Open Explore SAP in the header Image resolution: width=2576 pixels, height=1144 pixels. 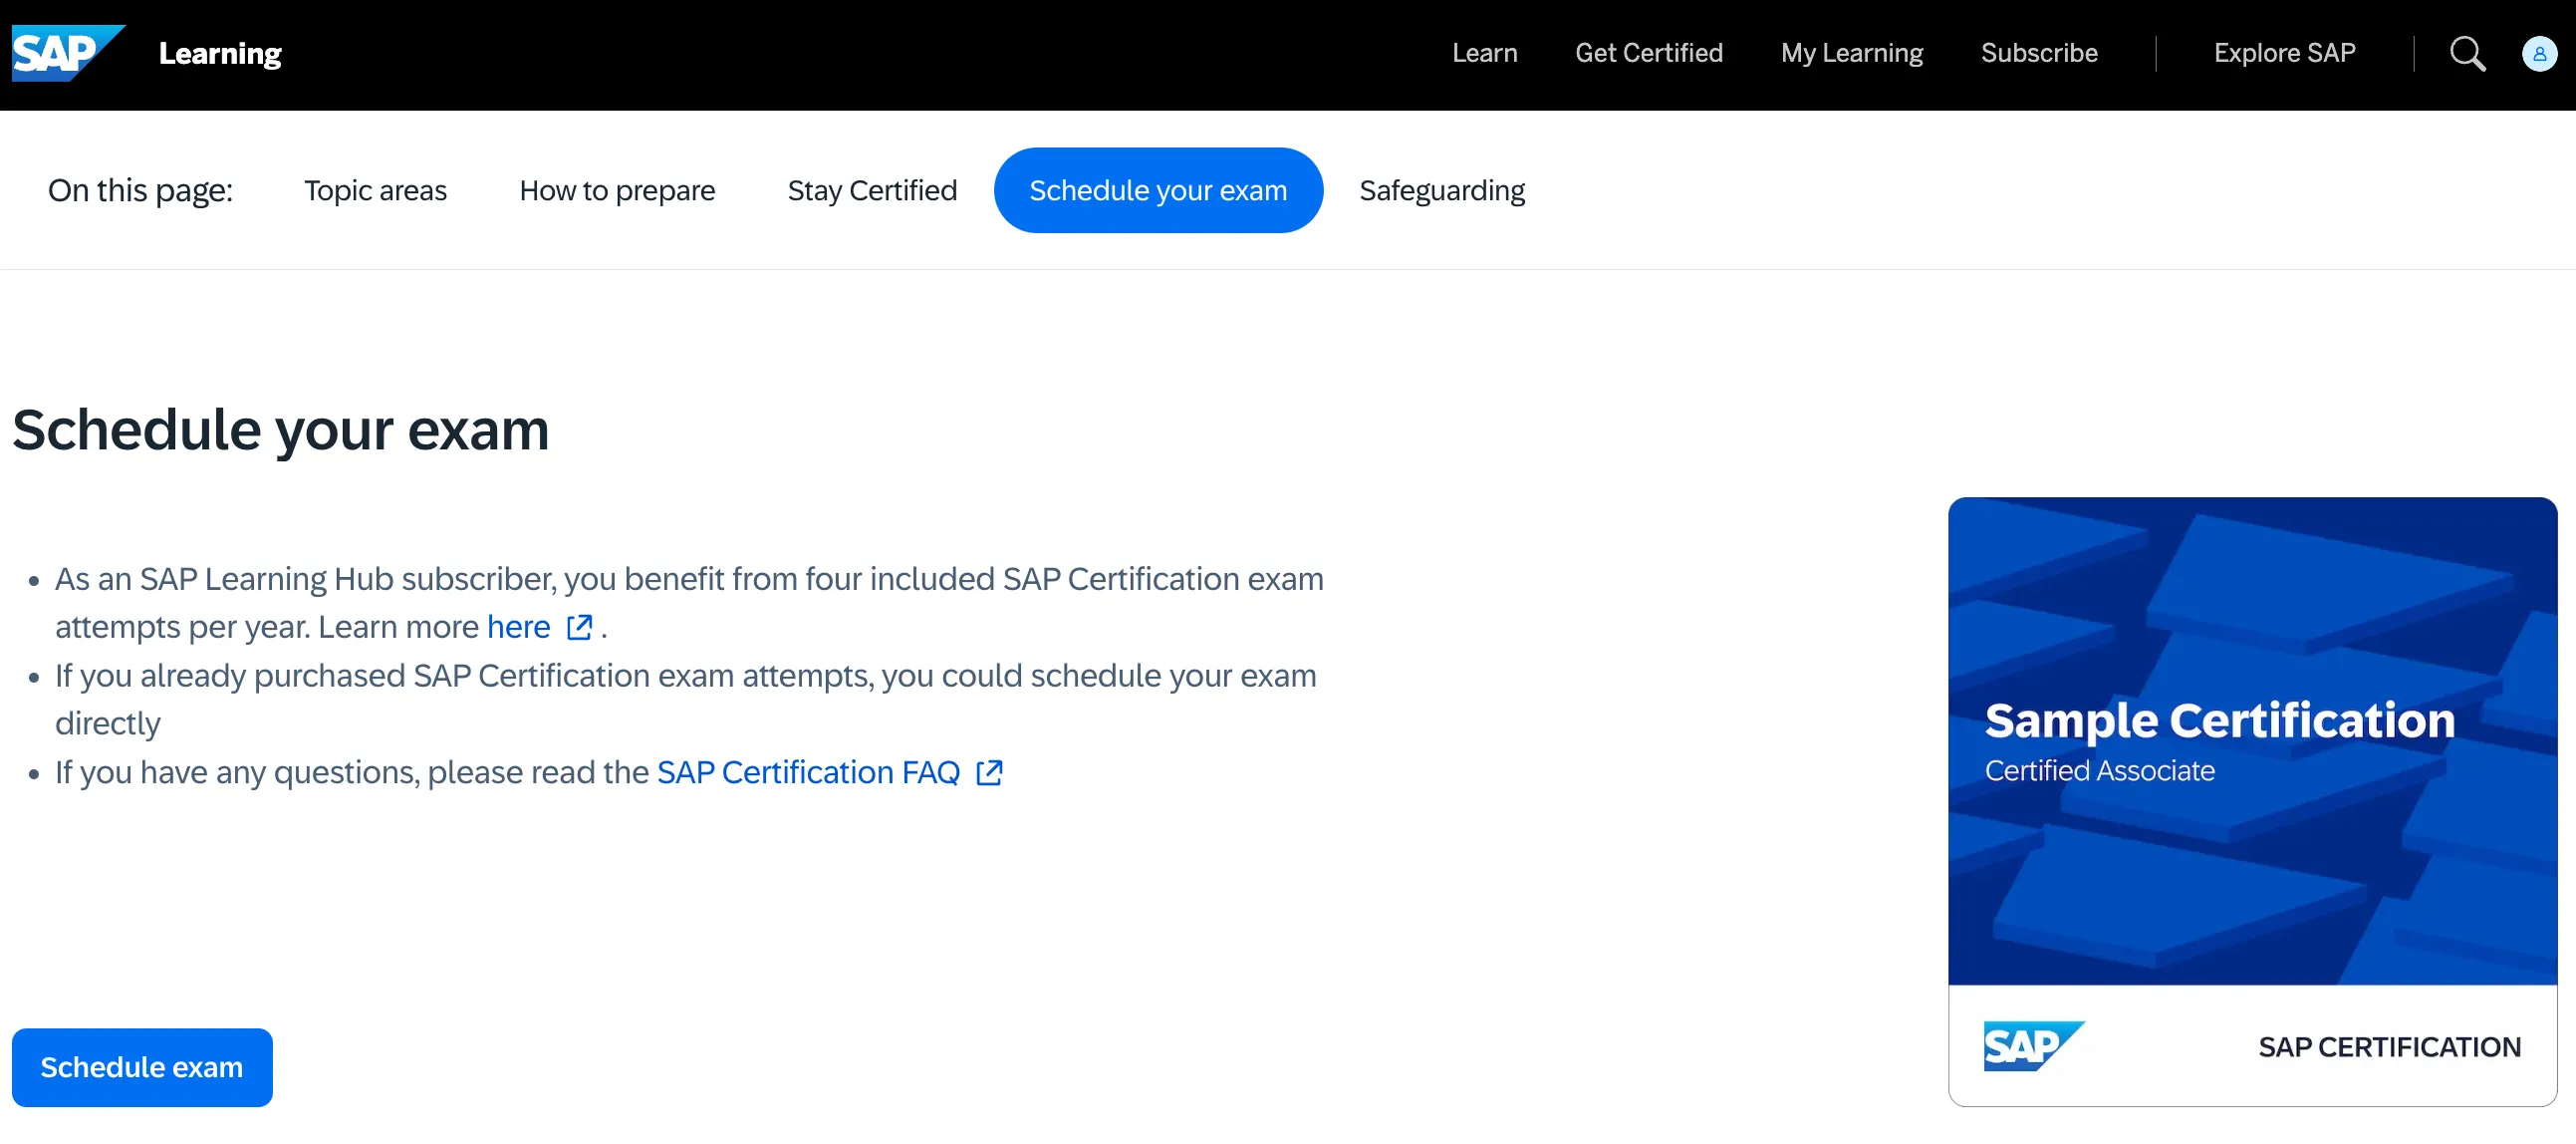point(2284,53)
